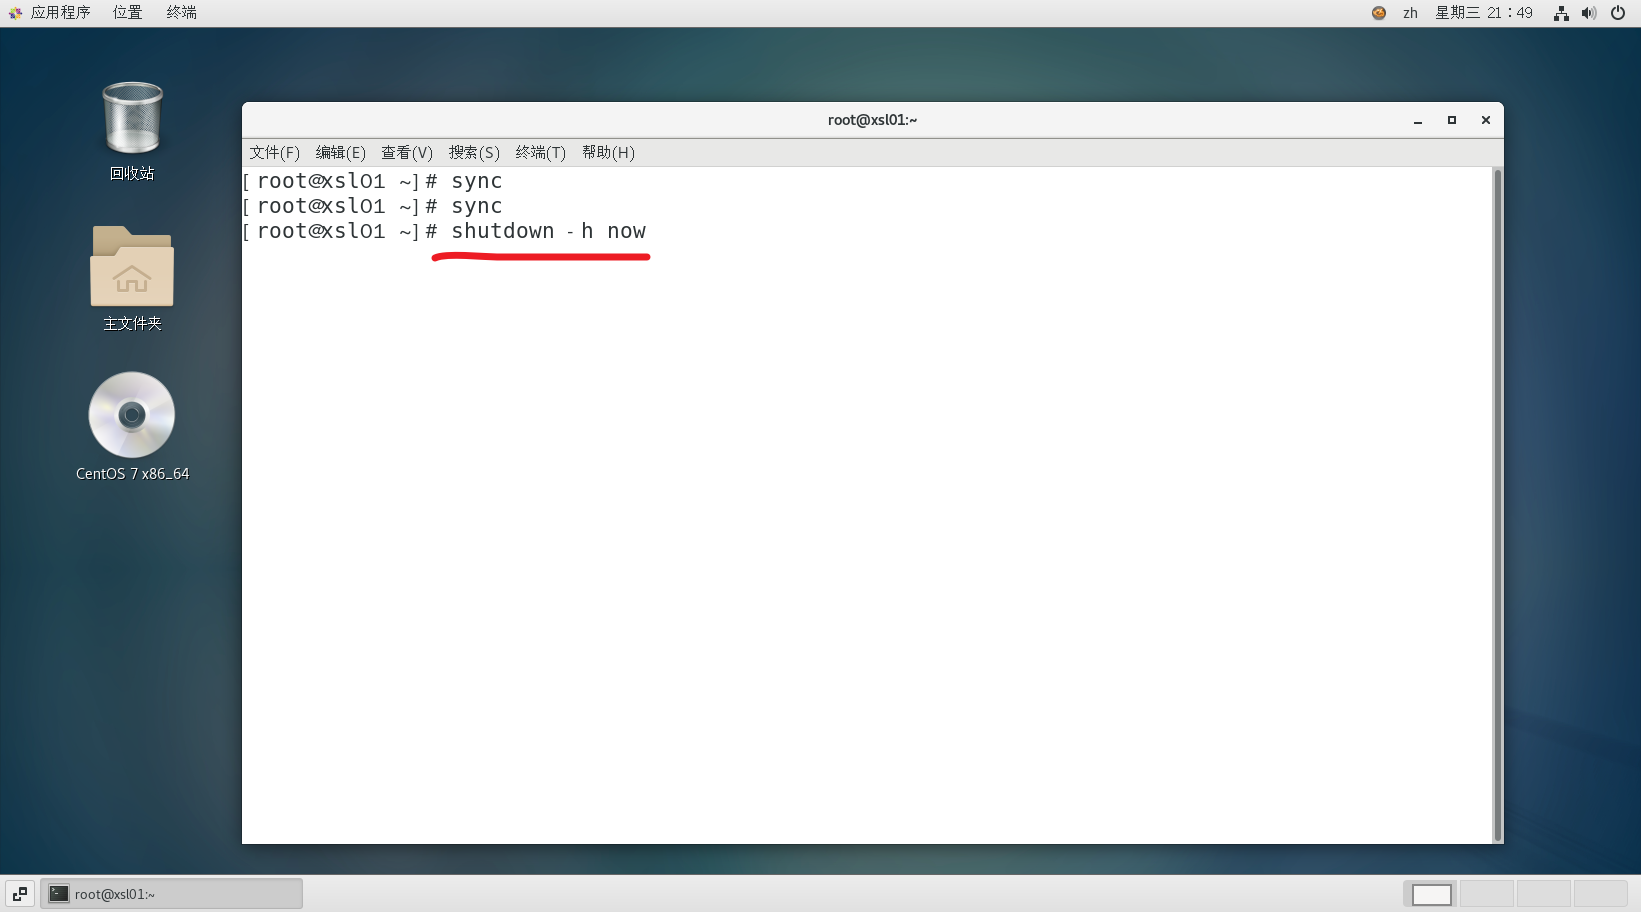The width and height of the screenshot is (1641, 912).
Task: Open the 帮助(H) Help menu in terminal
Action: tap(608, 153)
